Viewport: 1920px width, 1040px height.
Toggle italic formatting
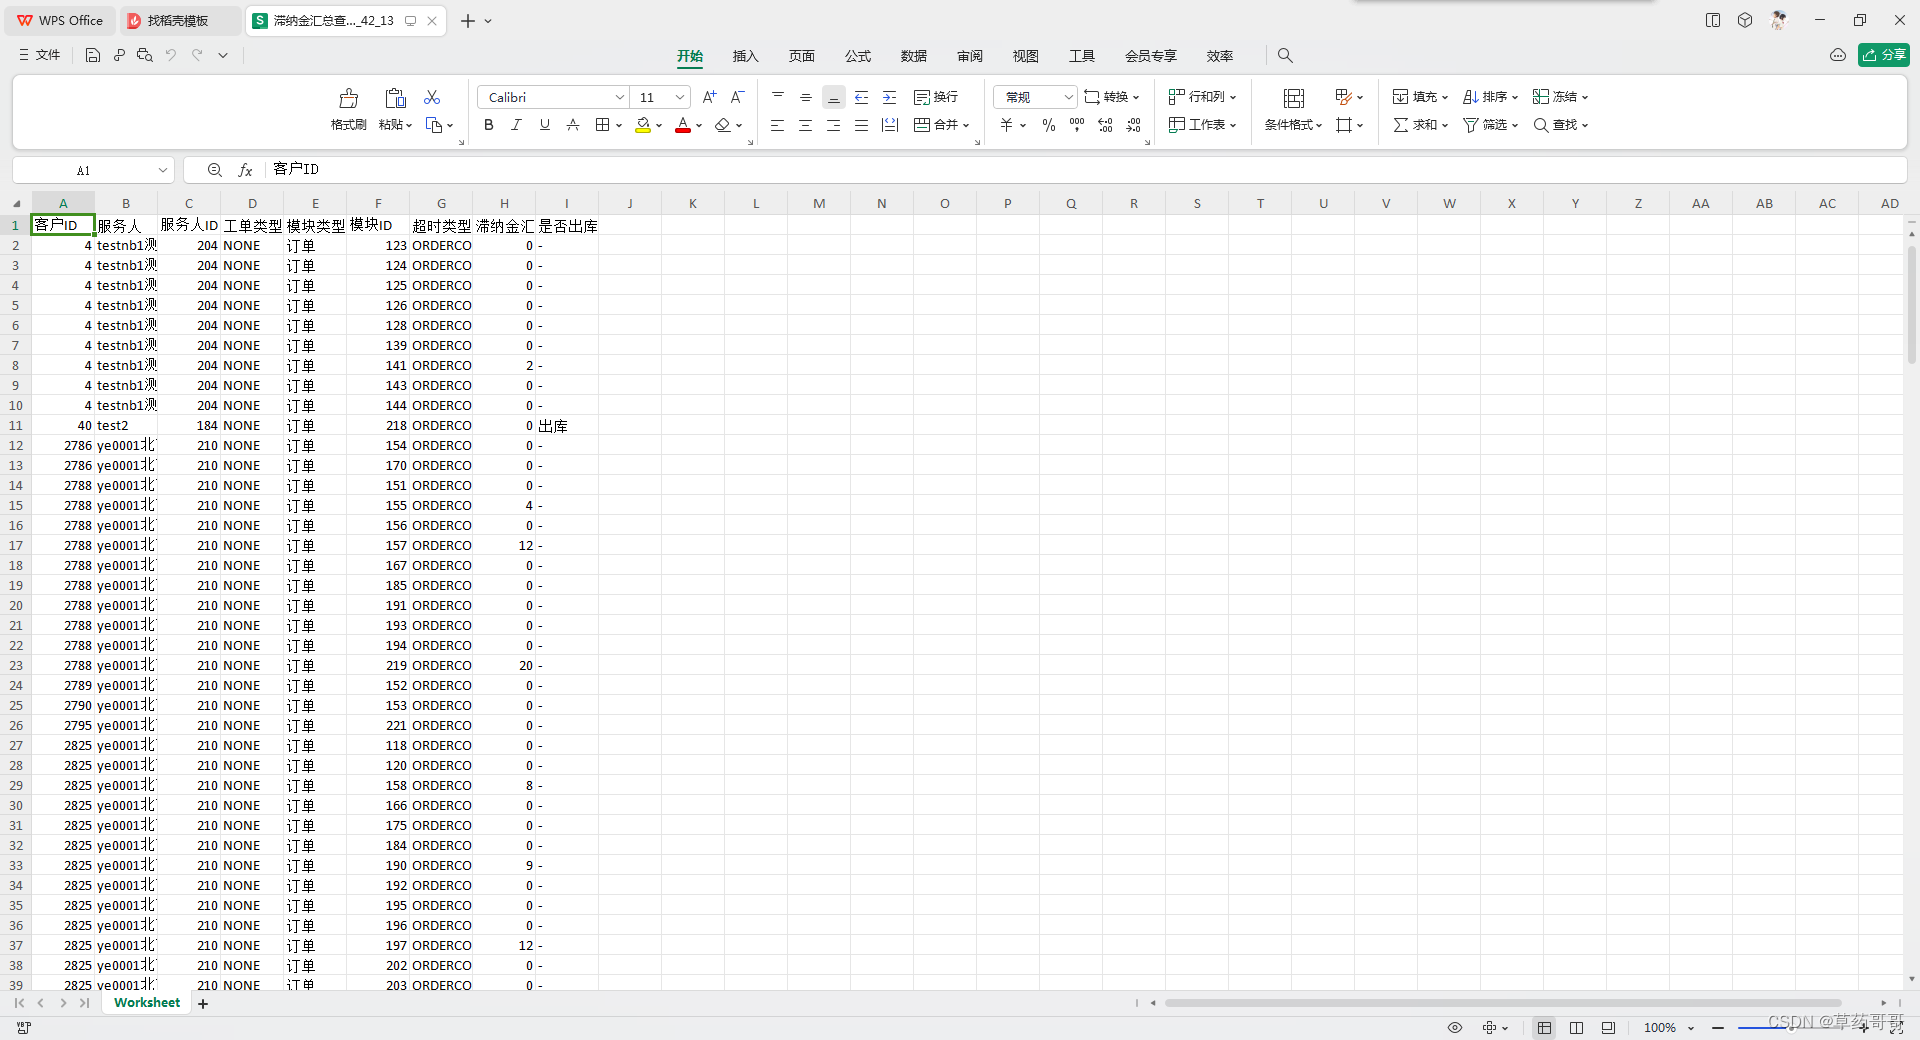pyautogui.click(x=516, y=124)
